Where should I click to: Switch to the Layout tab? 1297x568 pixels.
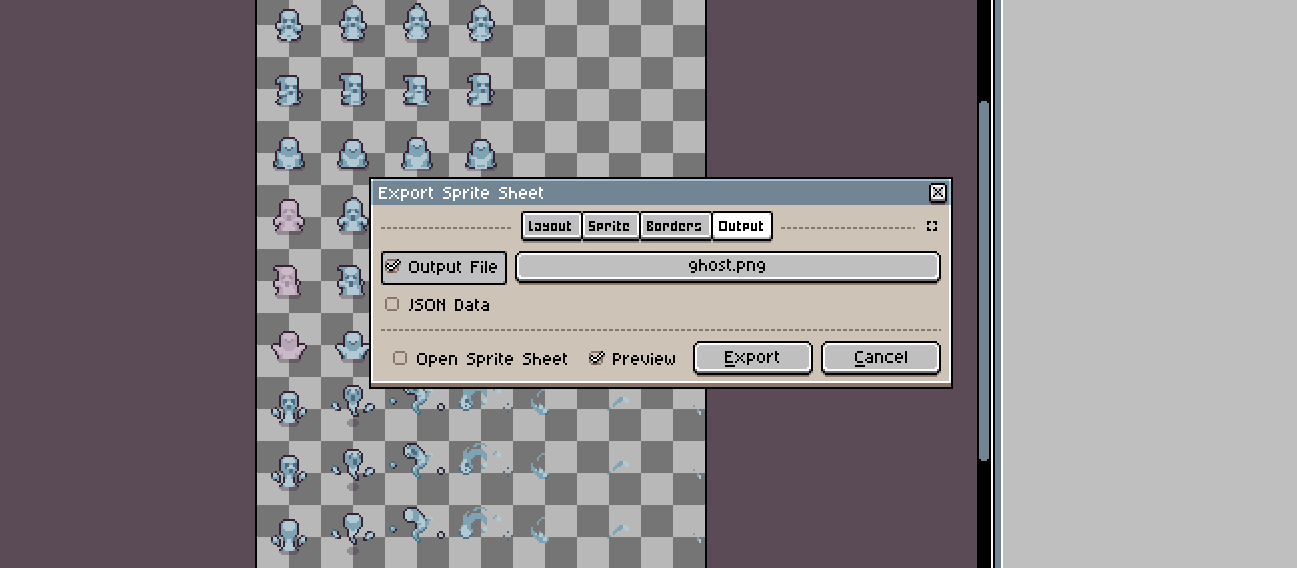(550, 226)
